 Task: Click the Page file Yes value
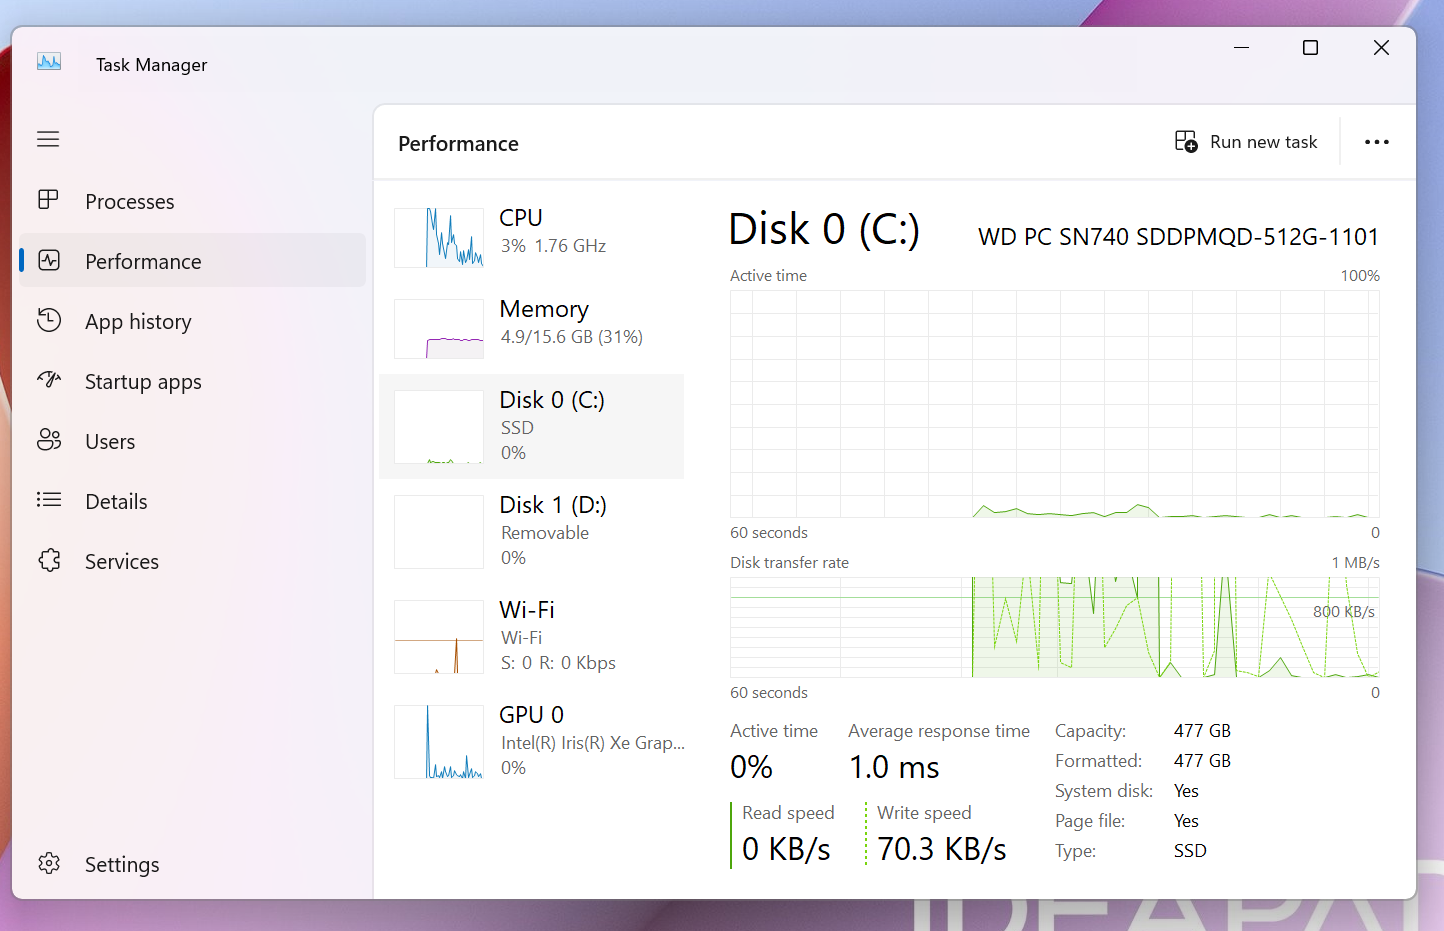pos(1186,821)
